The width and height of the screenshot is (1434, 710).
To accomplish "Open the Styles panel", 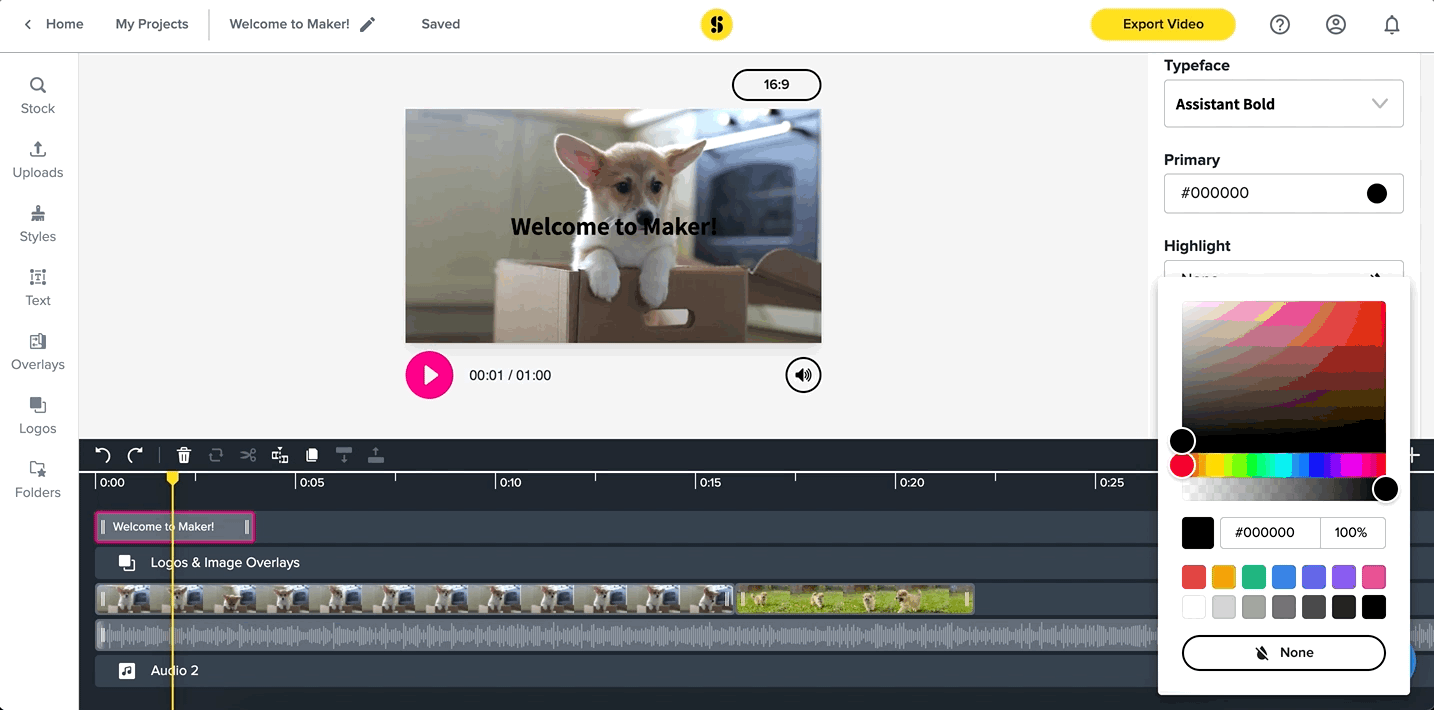I will (x=38, y=224).
